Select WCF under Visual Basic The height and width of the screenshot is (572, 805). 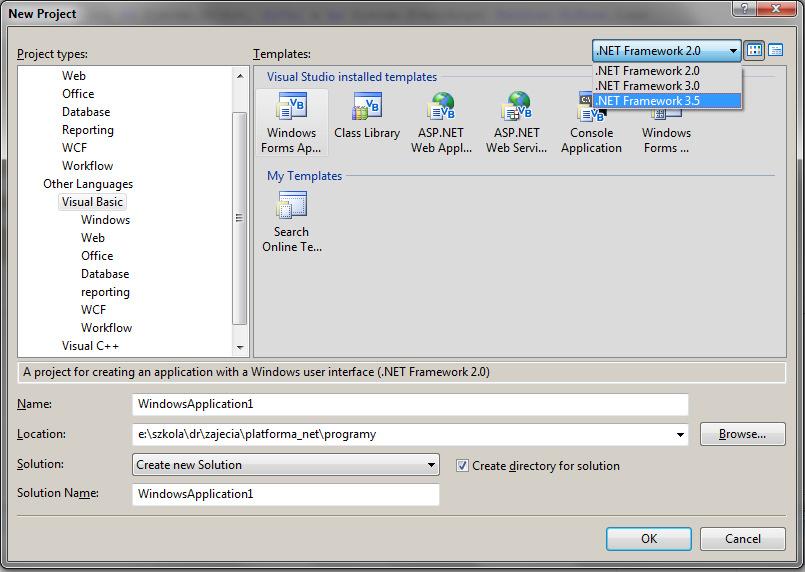tap(93, 310)
